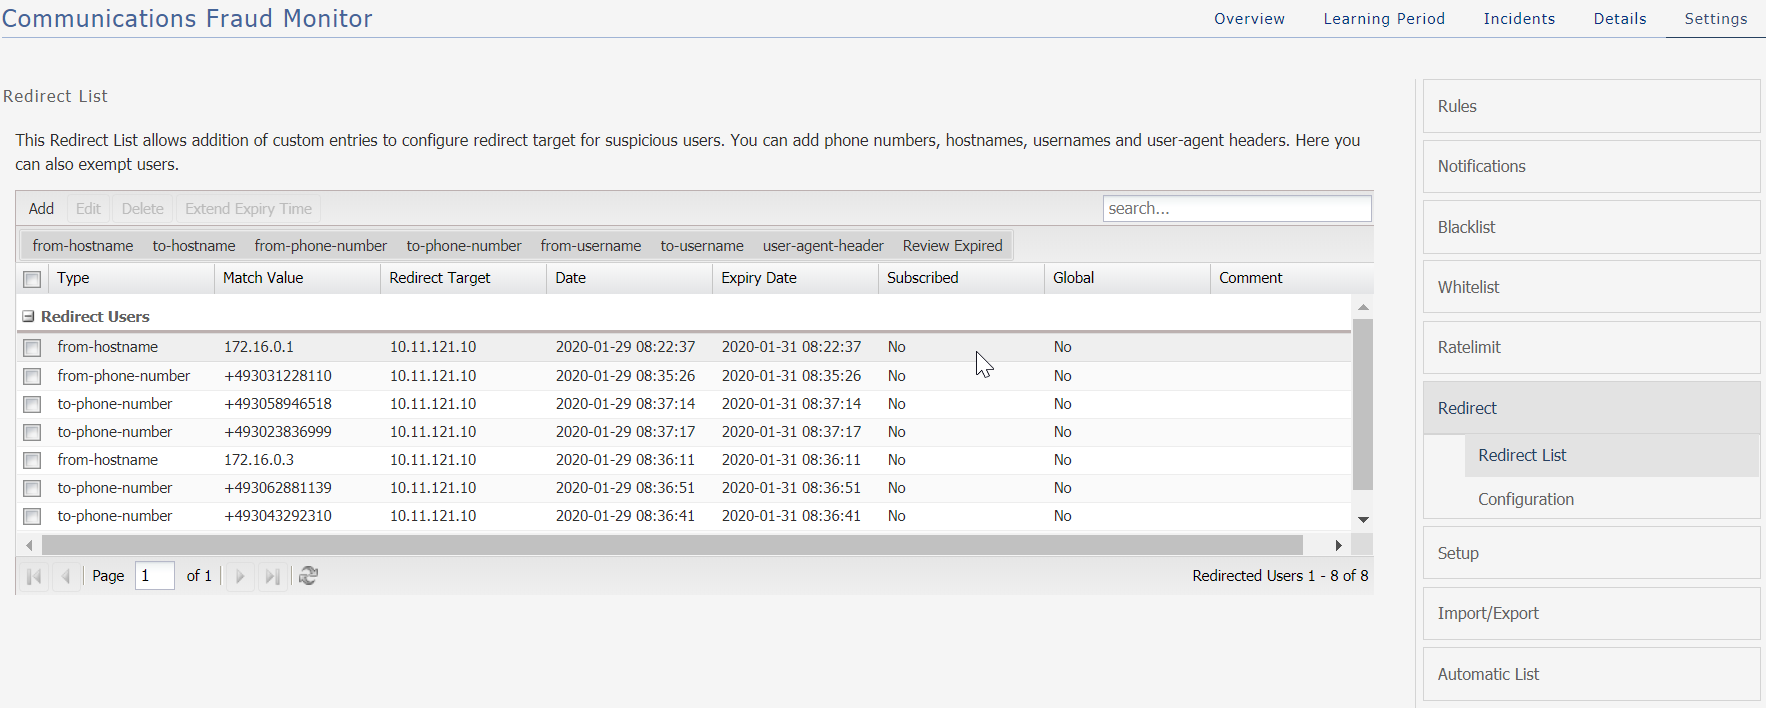The height and width of the screenshot is (708, 1766).
Task: Click date cell 2020-01-29 08:35:26
Action: [x=625, y=376]
